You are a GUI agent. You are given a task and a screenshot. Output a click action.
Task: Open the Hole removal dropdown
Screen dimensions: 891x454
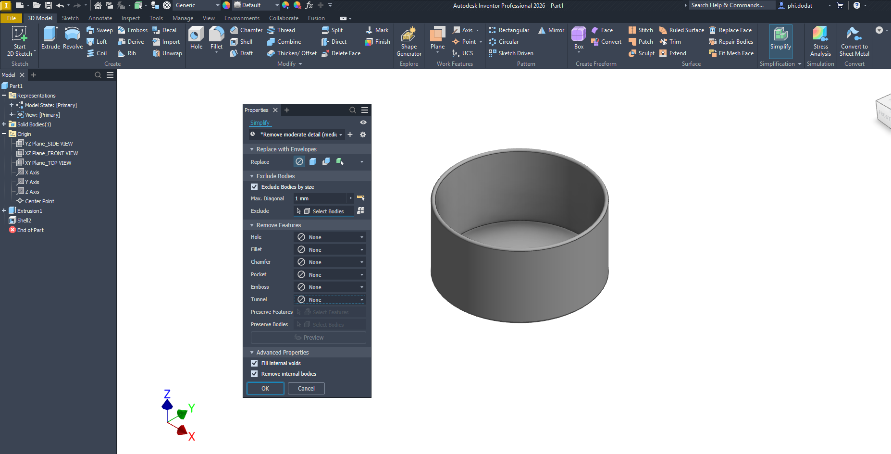[x=330, y=237]
